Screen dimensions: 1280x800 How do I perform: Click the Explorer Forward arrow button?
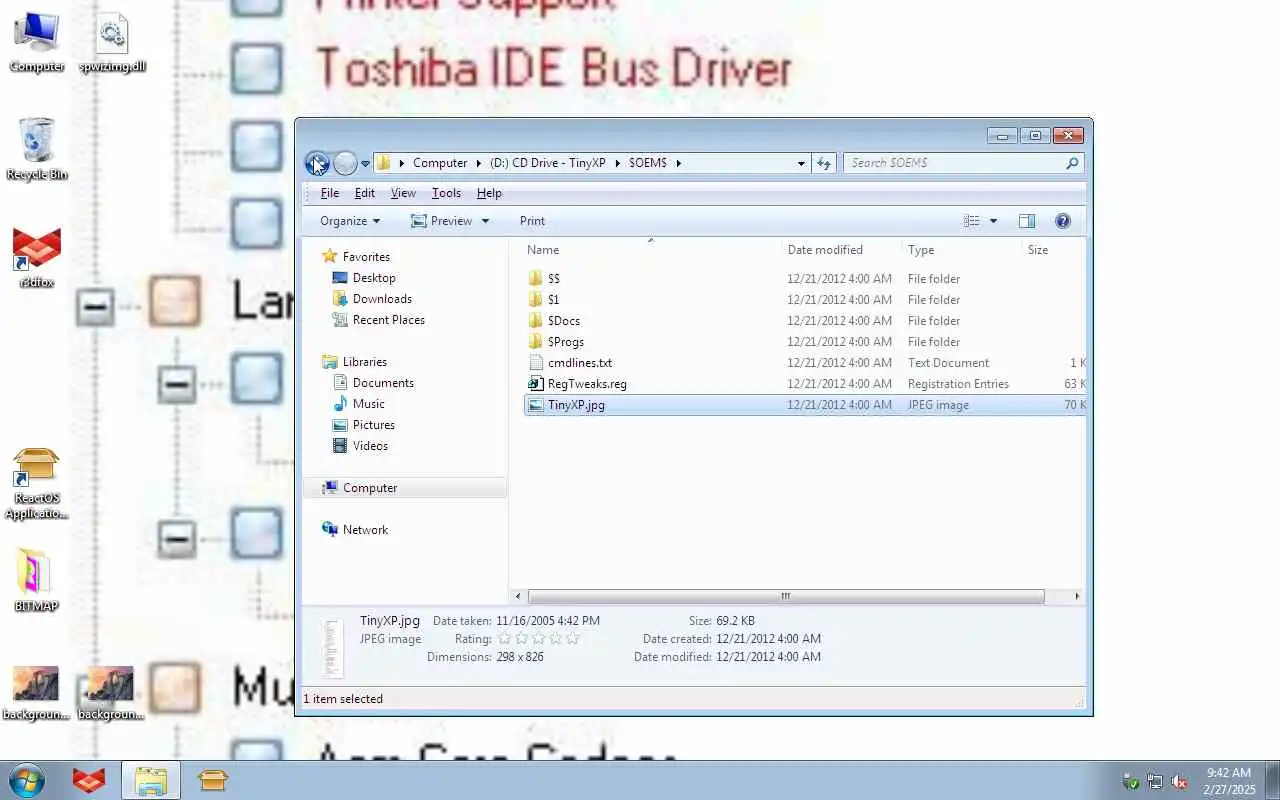(x=345, y=163)
